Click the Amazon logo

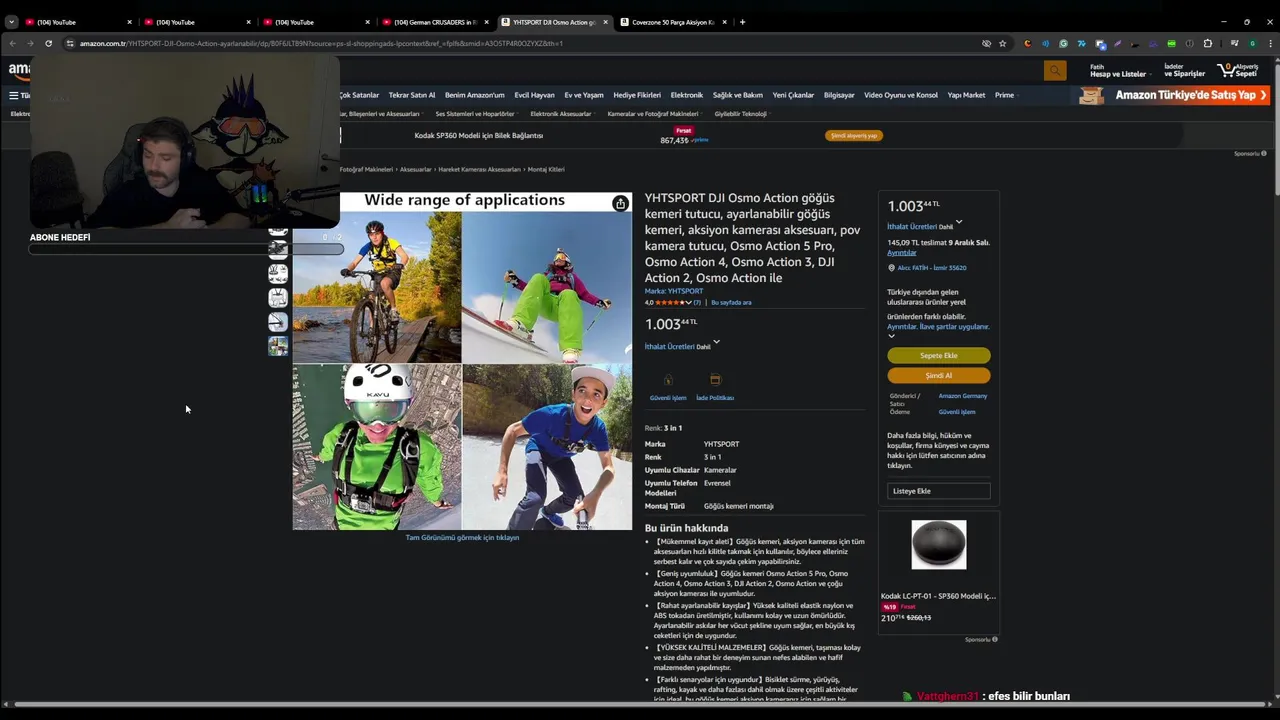pos(19,70)
